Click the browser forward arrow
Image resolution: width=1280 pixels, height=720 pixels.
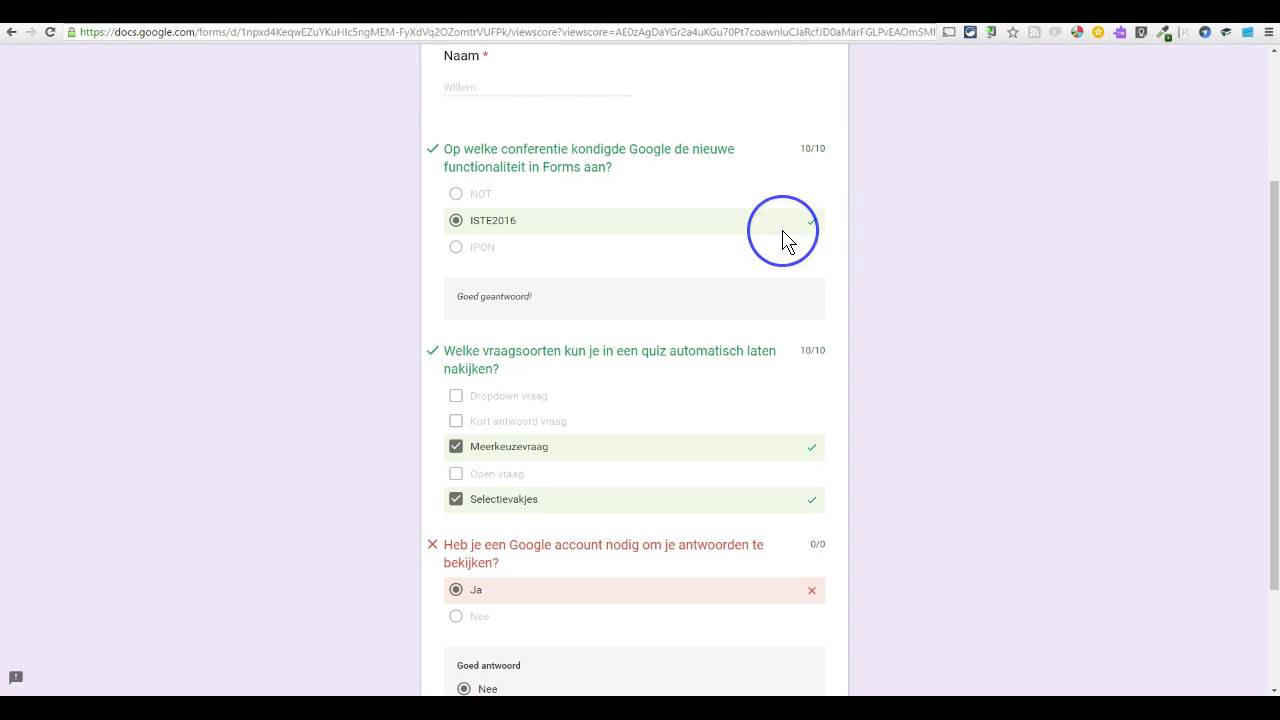(x=30, y=32)
